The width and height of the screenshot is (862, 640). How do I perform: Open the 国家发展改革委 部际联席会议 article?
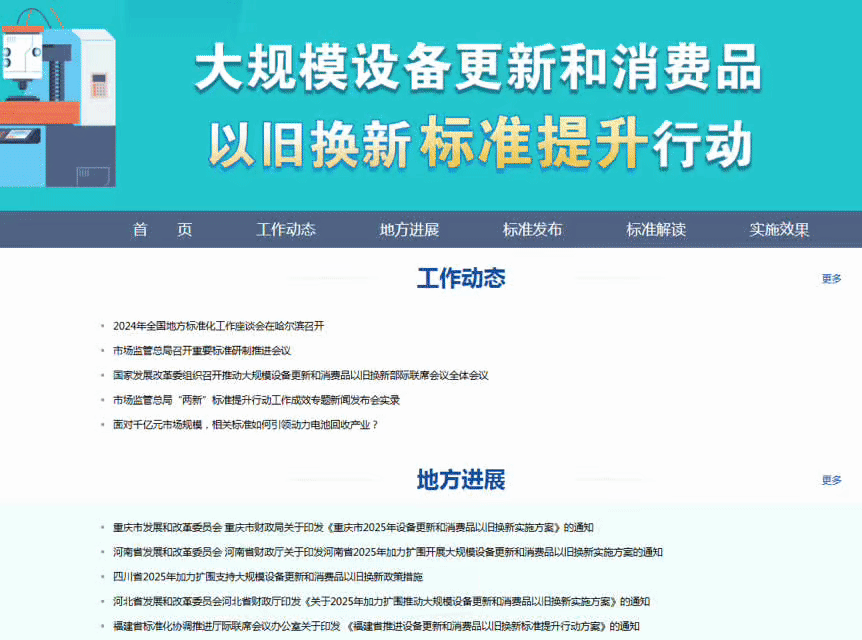(x=301, y=376)
